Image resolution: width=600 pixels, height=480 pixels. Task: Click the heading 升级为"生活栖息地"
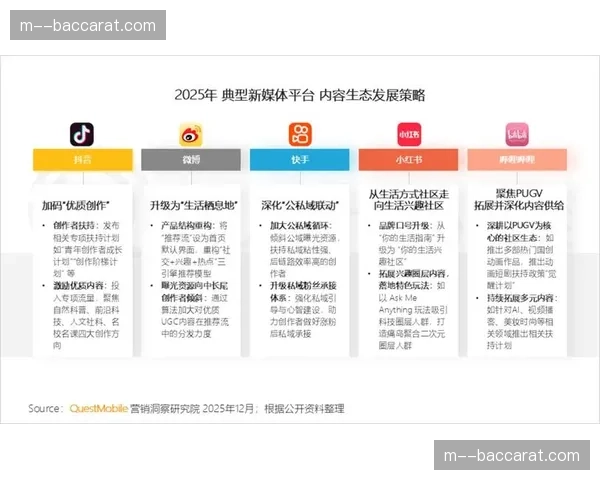[x=194, y=206]
